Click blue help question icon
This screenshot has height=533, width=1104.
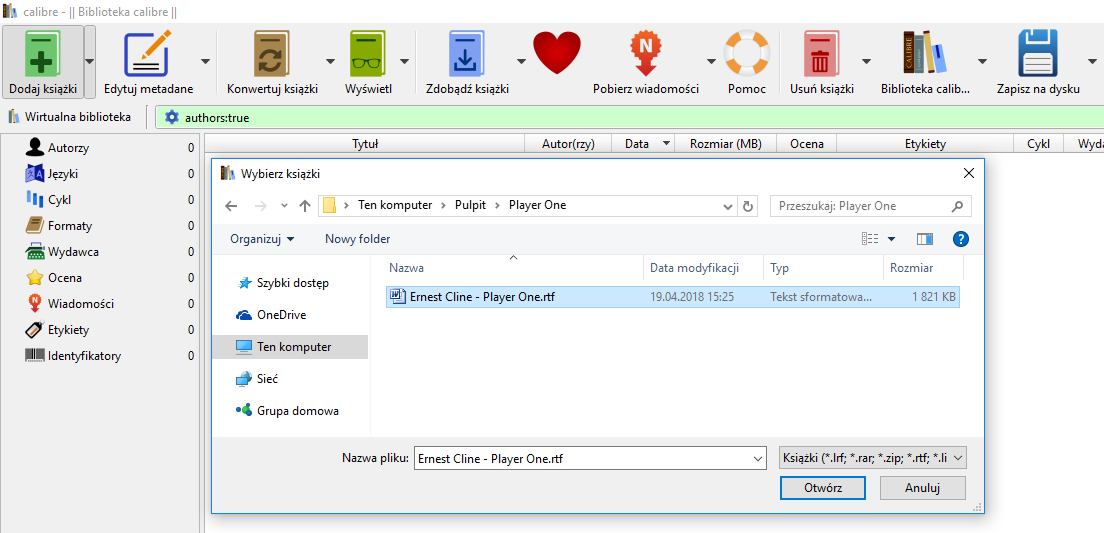(960, 239)
